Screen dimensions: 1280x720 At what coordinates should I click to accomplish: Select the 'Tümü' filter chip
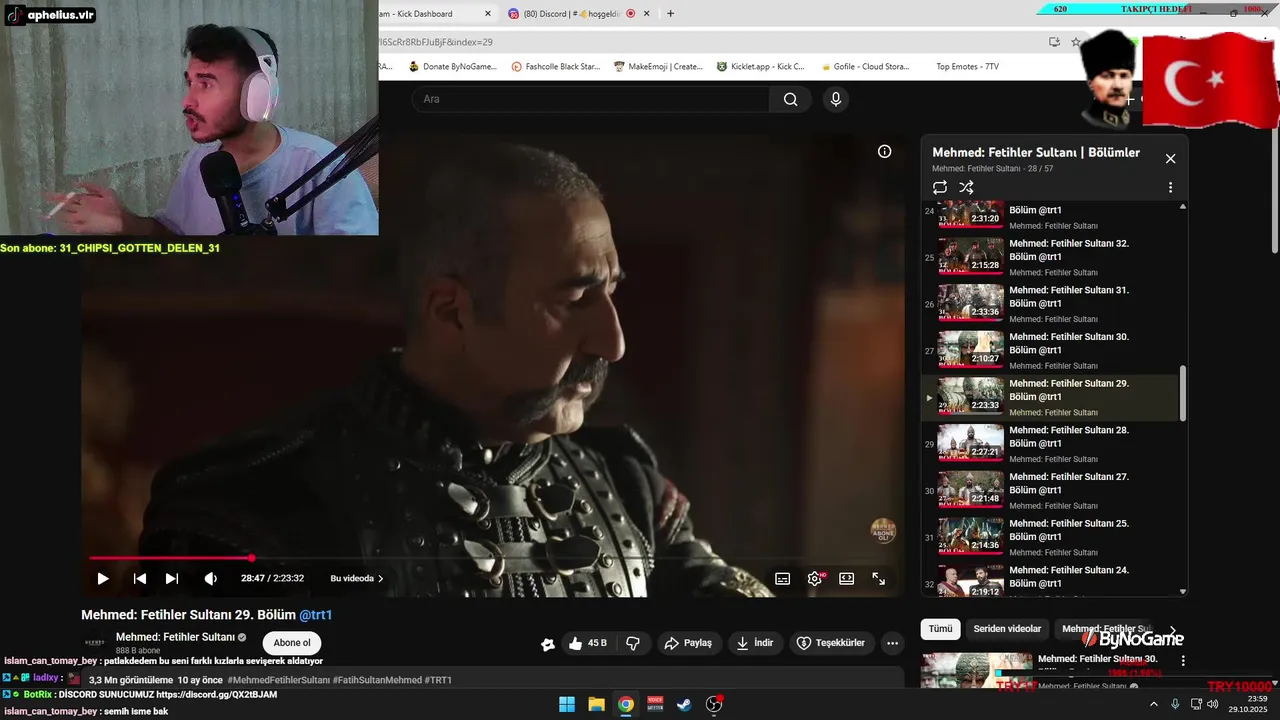coord(940,629)
